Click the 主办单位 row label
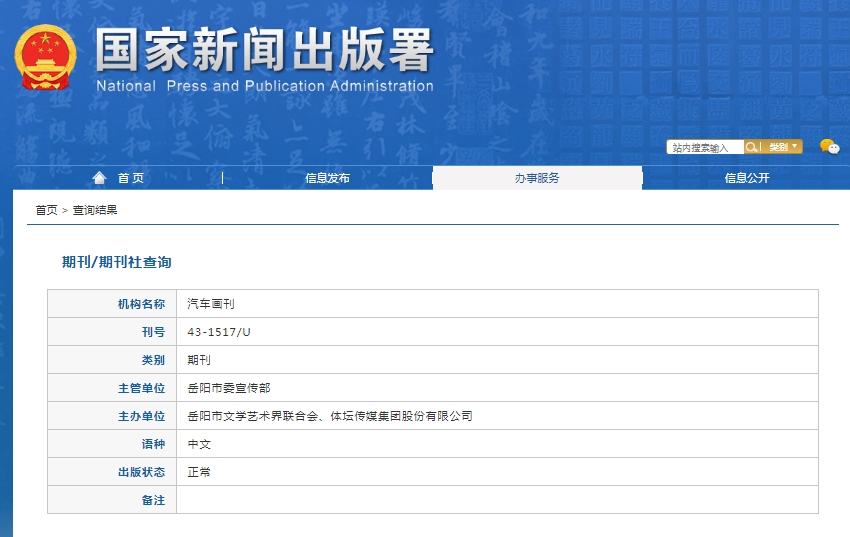Viewport: 850px width, 537px height. pyautogui.click(x=141, y=416)
